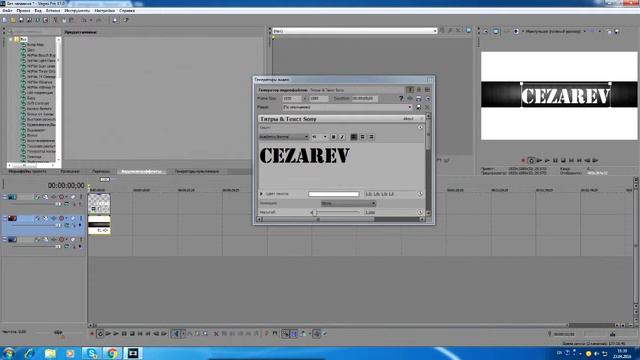The width and height of the screenshot is (640, 360).
Task: Click the CEZAREV text edit area
Action: coord(341,165)
